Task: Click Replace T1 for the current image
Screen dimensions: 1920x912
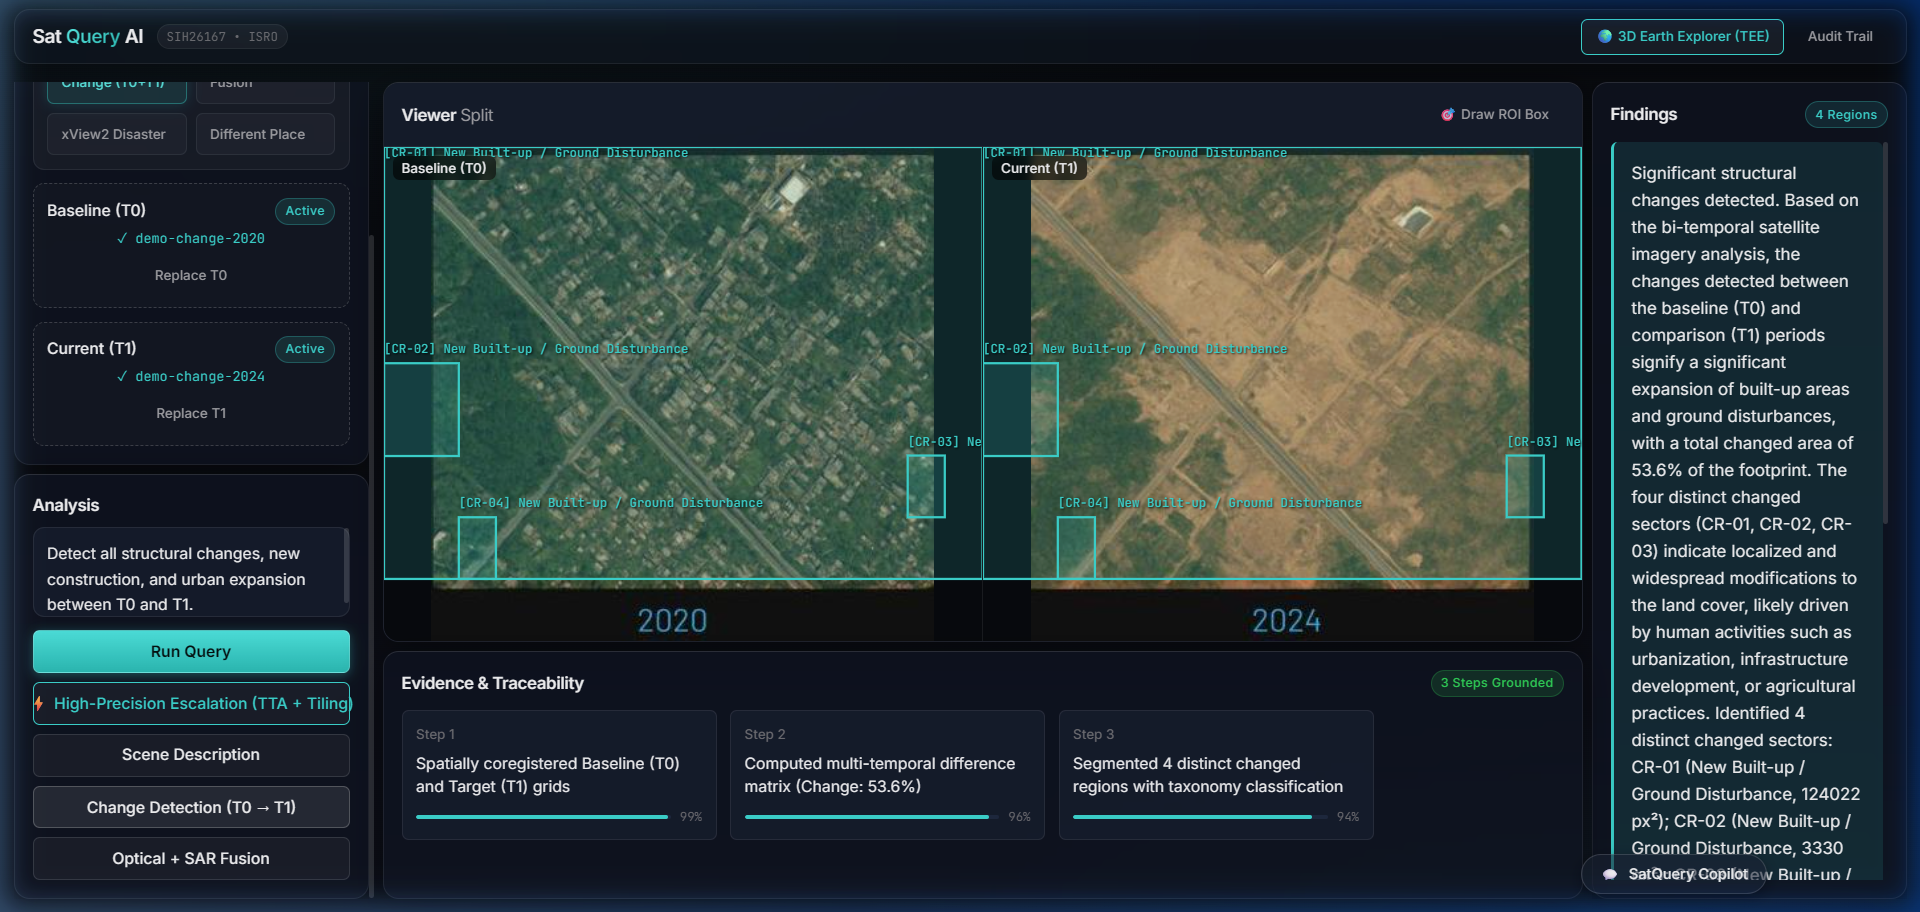Action: point(191,413)
